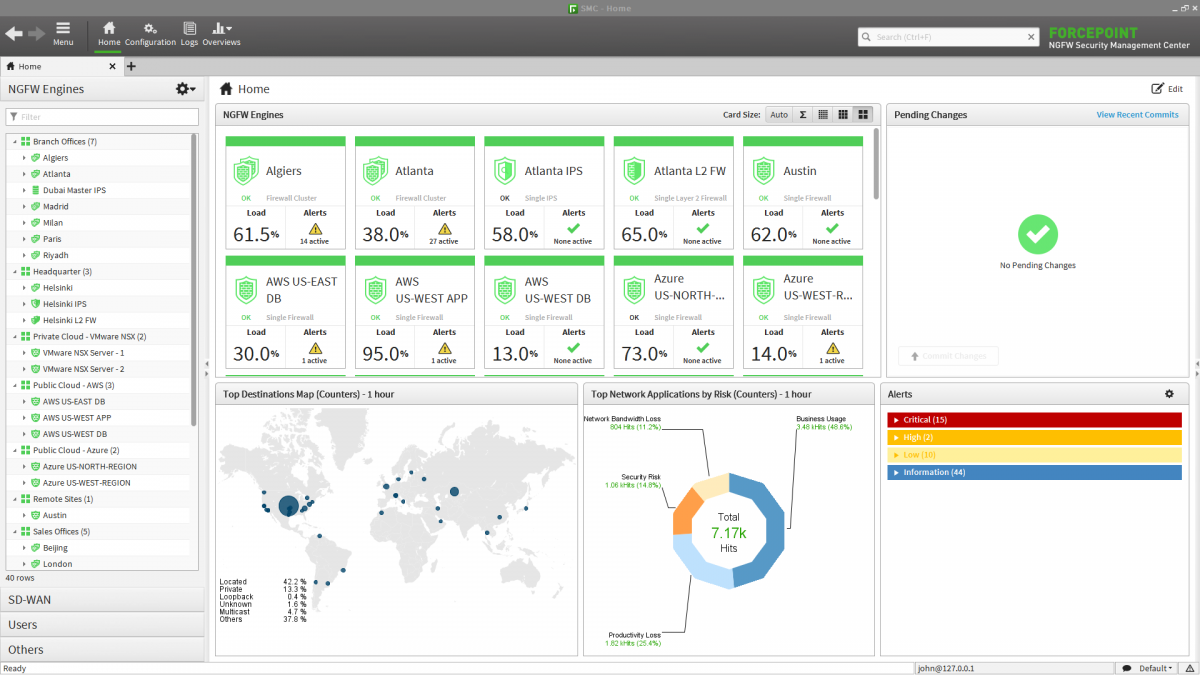This screenshot has height=675, width=1200.
Task: Click the View Recent Commits link
Action: tap(1137, 115)
